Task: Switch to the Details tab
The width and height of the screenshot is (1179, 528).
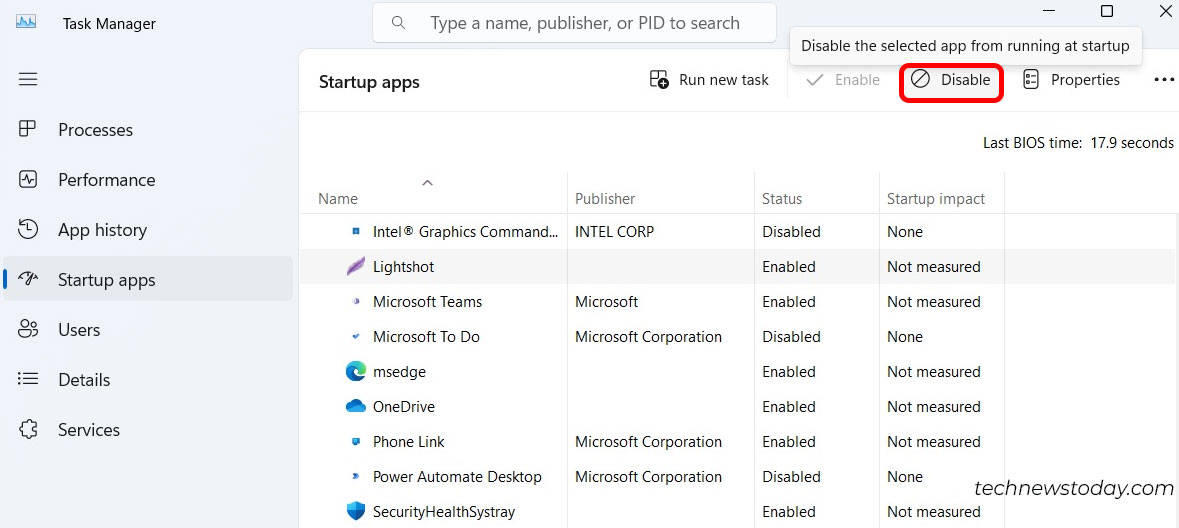Action: coord(148,380)
